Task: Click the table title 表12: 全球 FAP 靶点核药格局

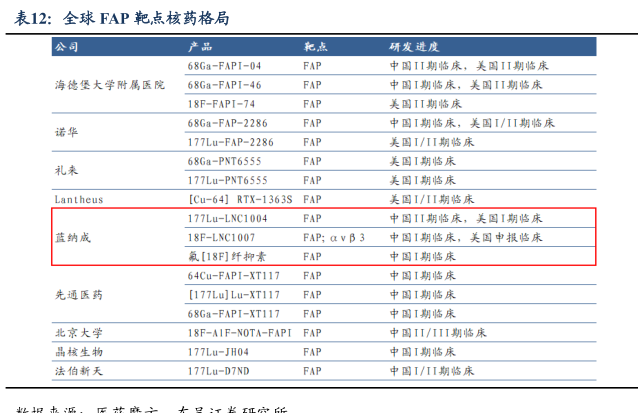Action: pyautogui.click(x=122, y=18)
